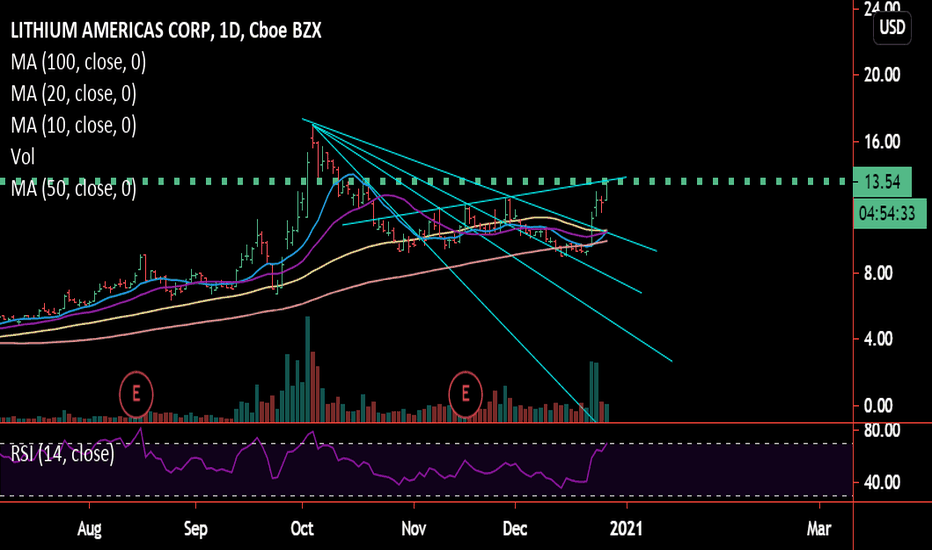Viewport: 932px width, 550px height.
Task: Select the MA (50, close, 0) indicator label
Action: [x=74, y=188]
